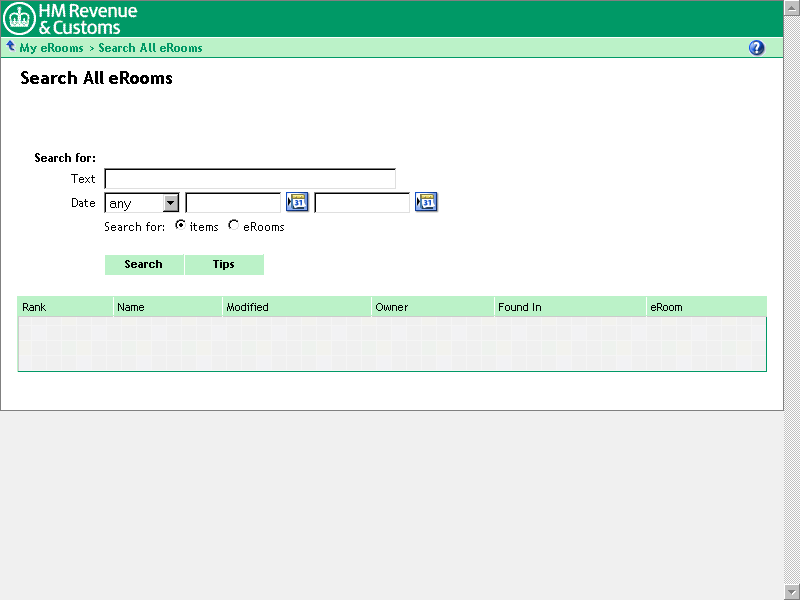
Task: Select the 'items' radio button
Action: (x=180, y=226)
